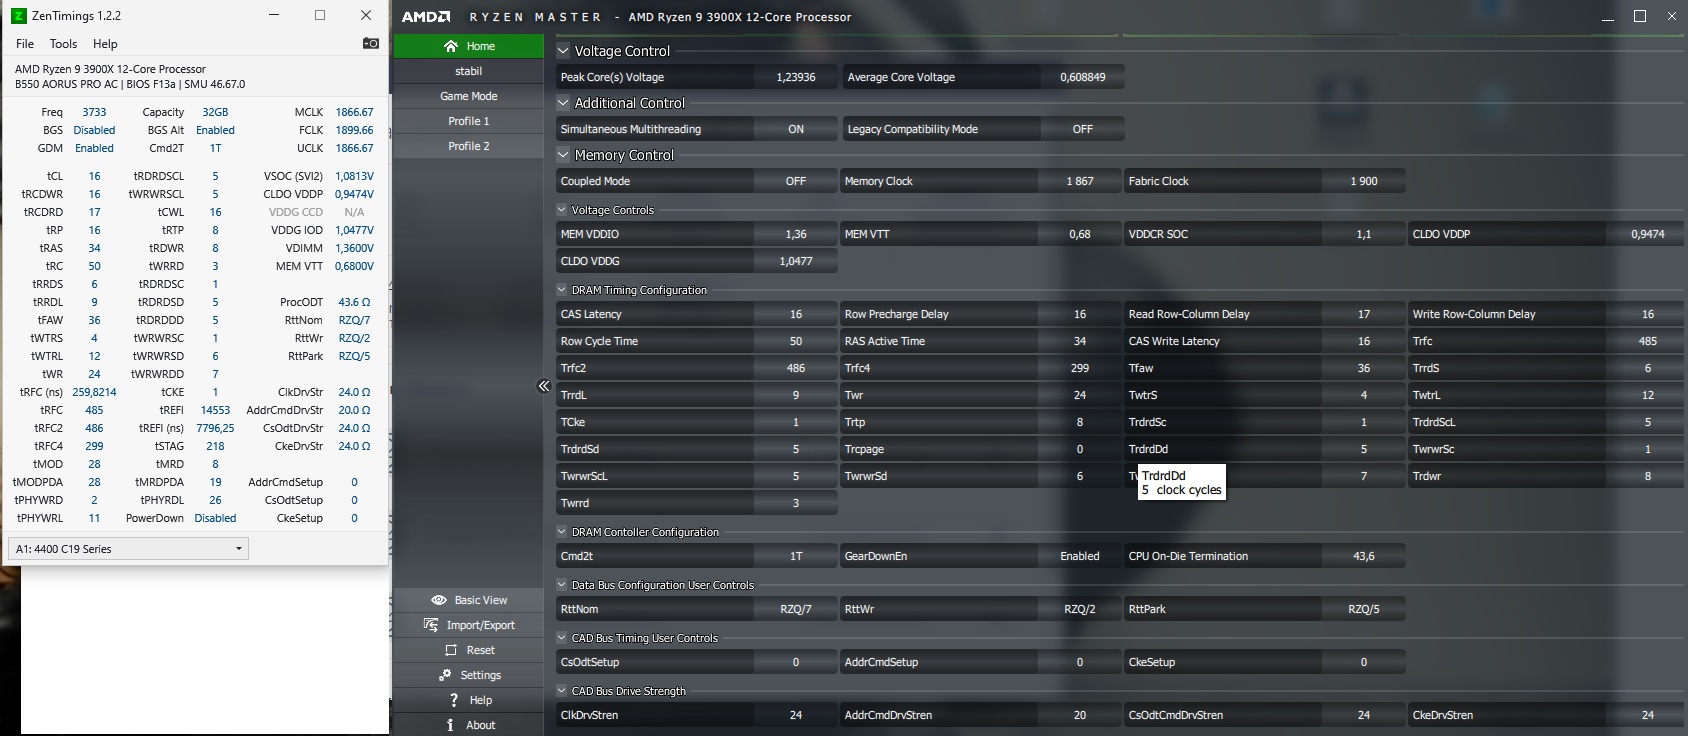Select the VDDCR SOC value 1,1
This screenshot has width=1688, height=736.
(1364, 234)
